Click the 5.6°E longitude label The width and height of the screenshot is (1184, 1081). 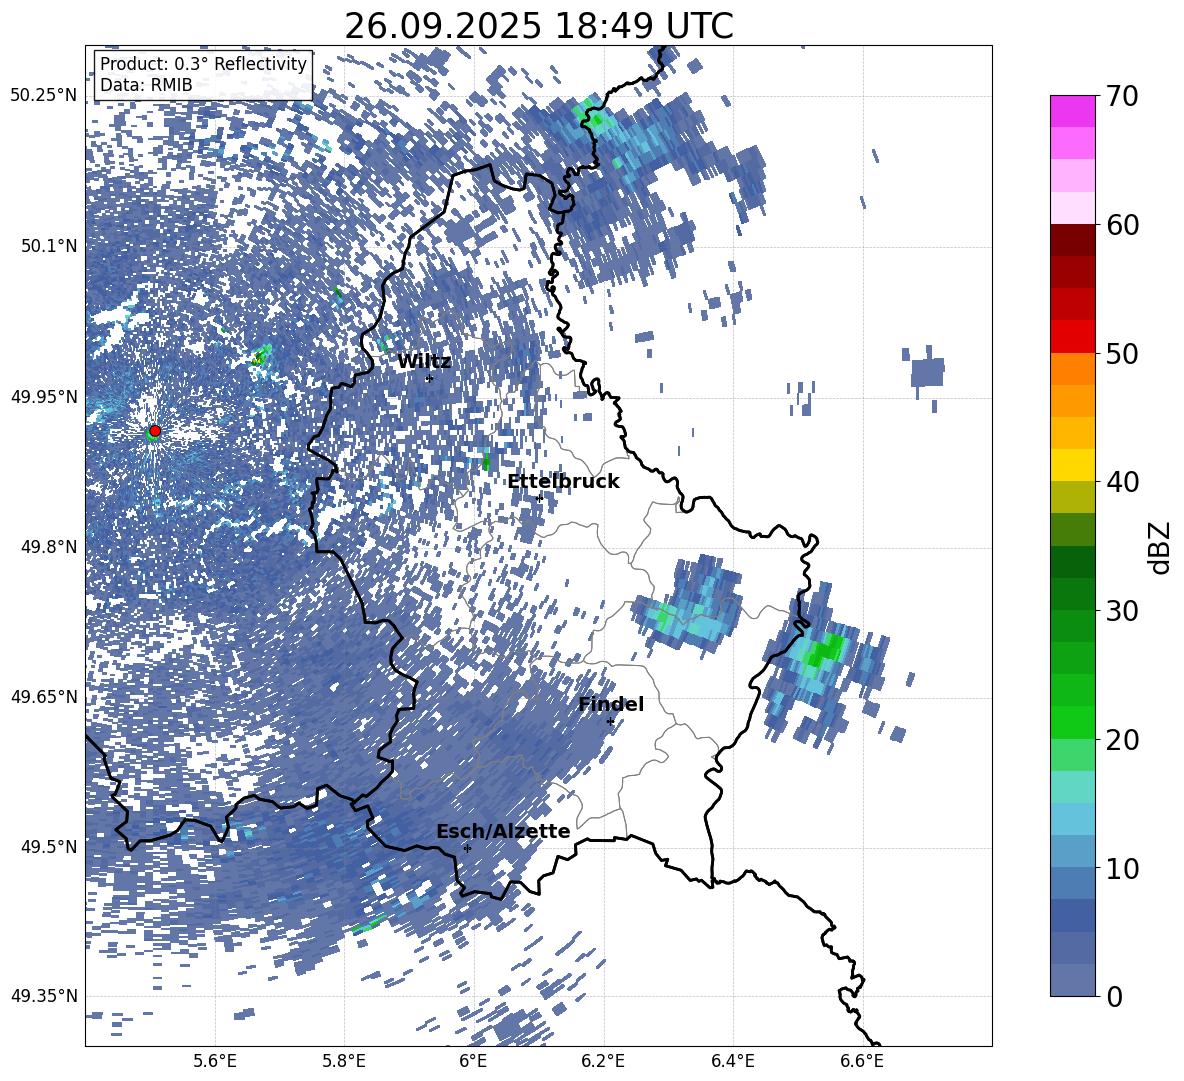214,1061
